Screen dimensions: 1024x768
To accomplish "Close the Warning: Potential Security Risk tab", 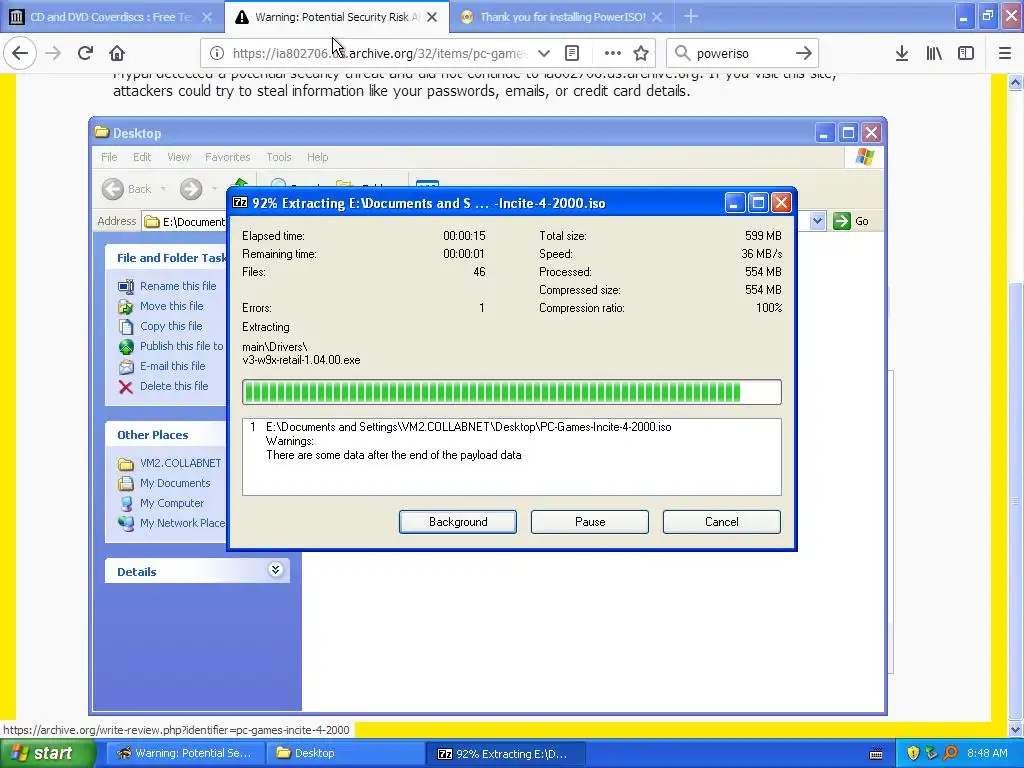I will [432, 17].
